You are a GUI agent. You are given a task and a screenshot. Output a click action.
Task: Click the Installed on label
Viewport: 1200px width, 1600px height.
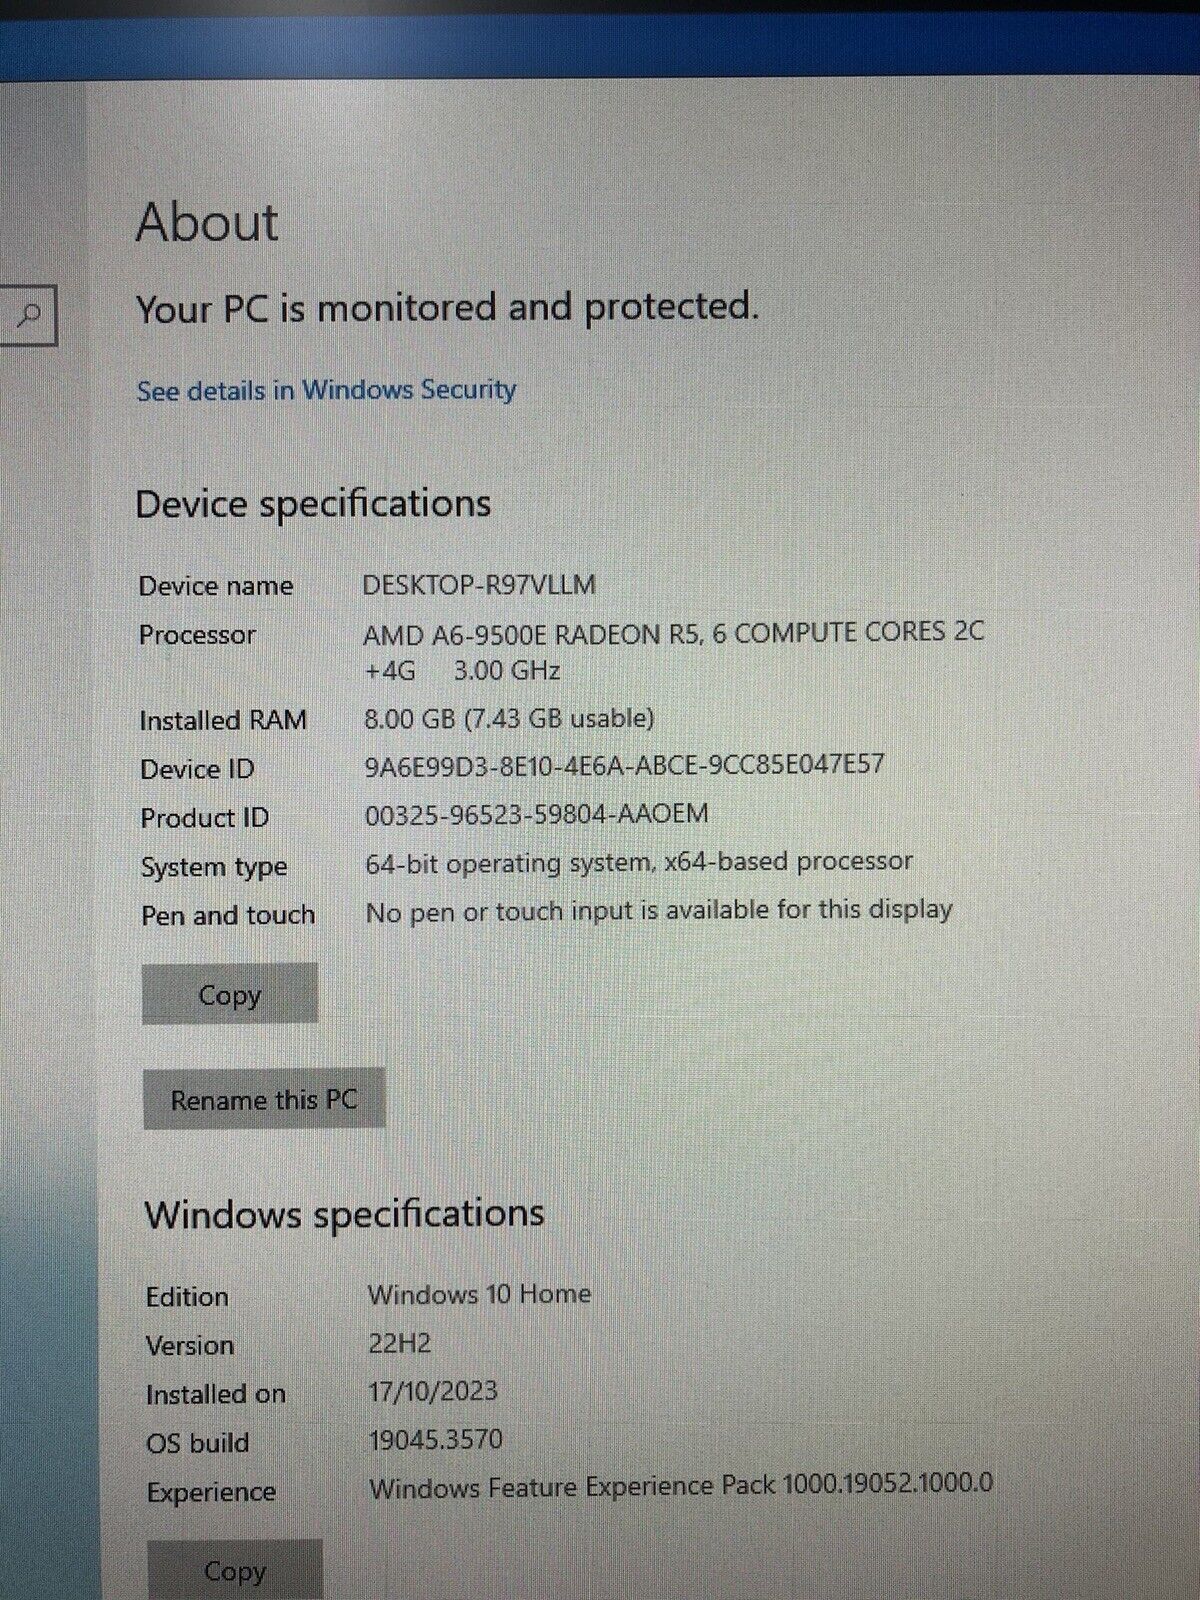click(x=216, y=1394)
